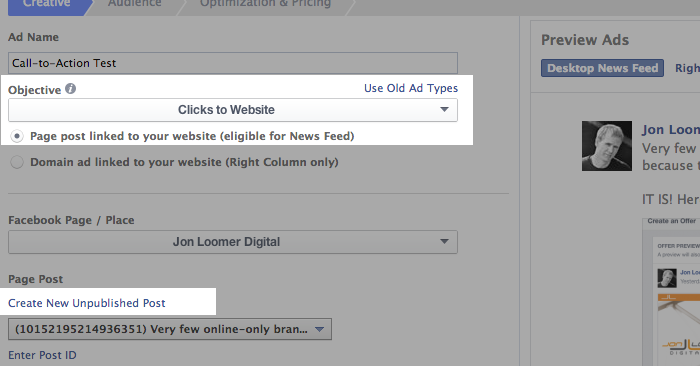
Task: Click the Ad Name input field
Action: pyautogui.click(x=233, y=63)
